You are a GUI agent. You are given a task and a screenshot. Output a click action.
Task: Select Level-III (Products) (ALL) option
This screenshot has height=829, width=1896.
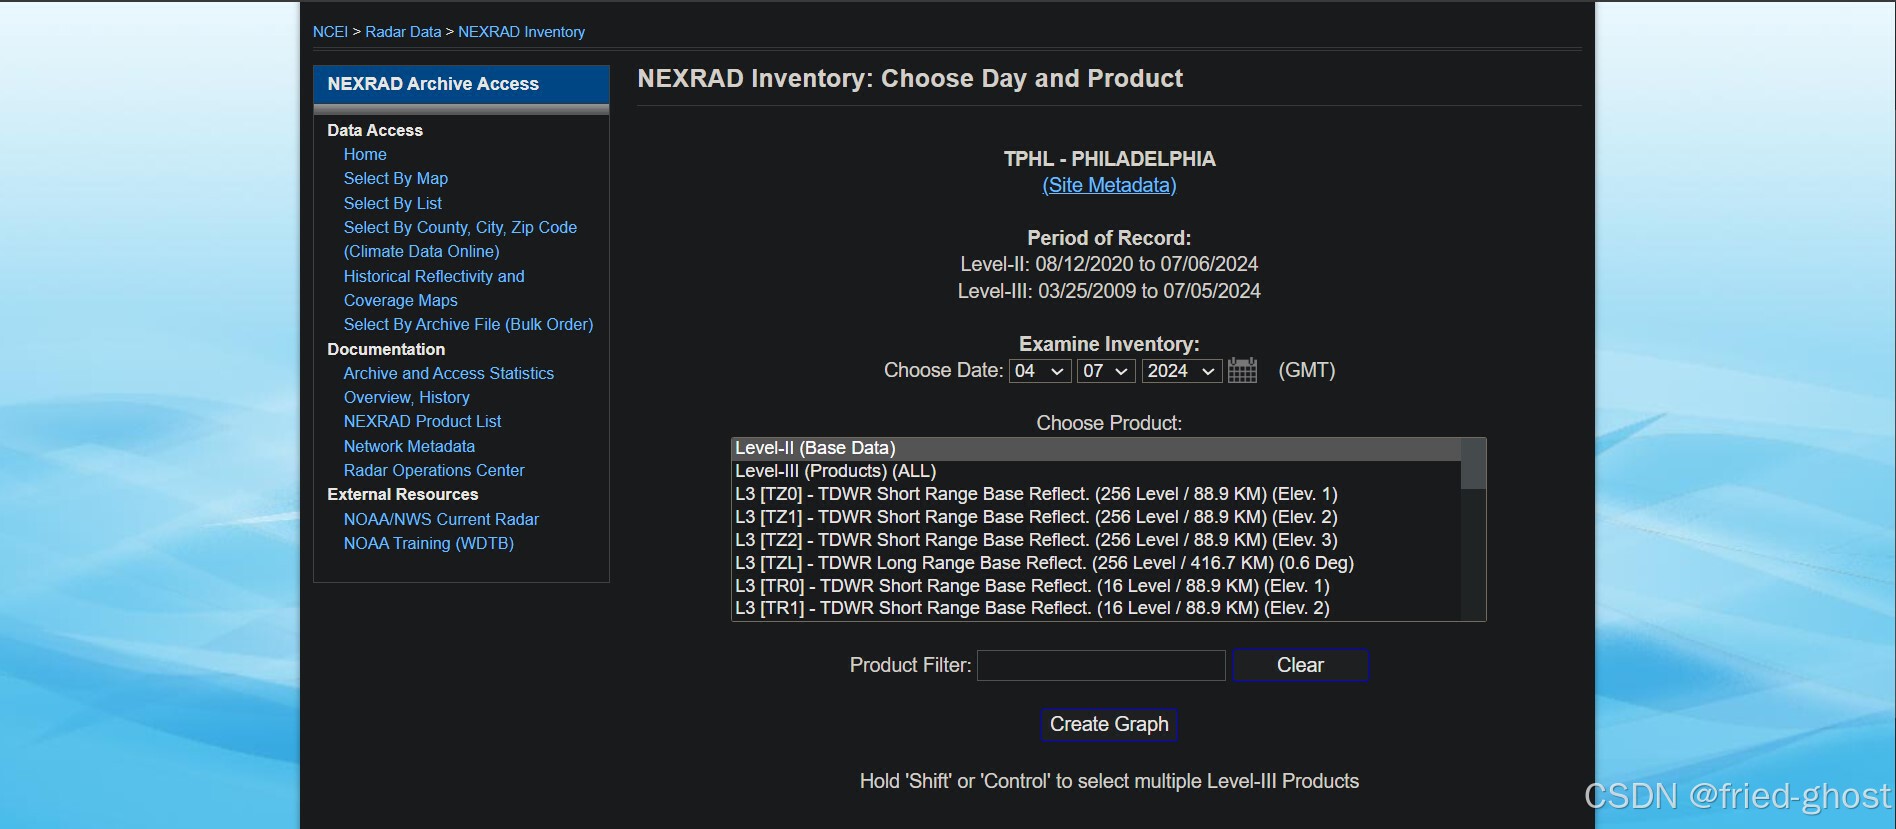click(1096, 471)
